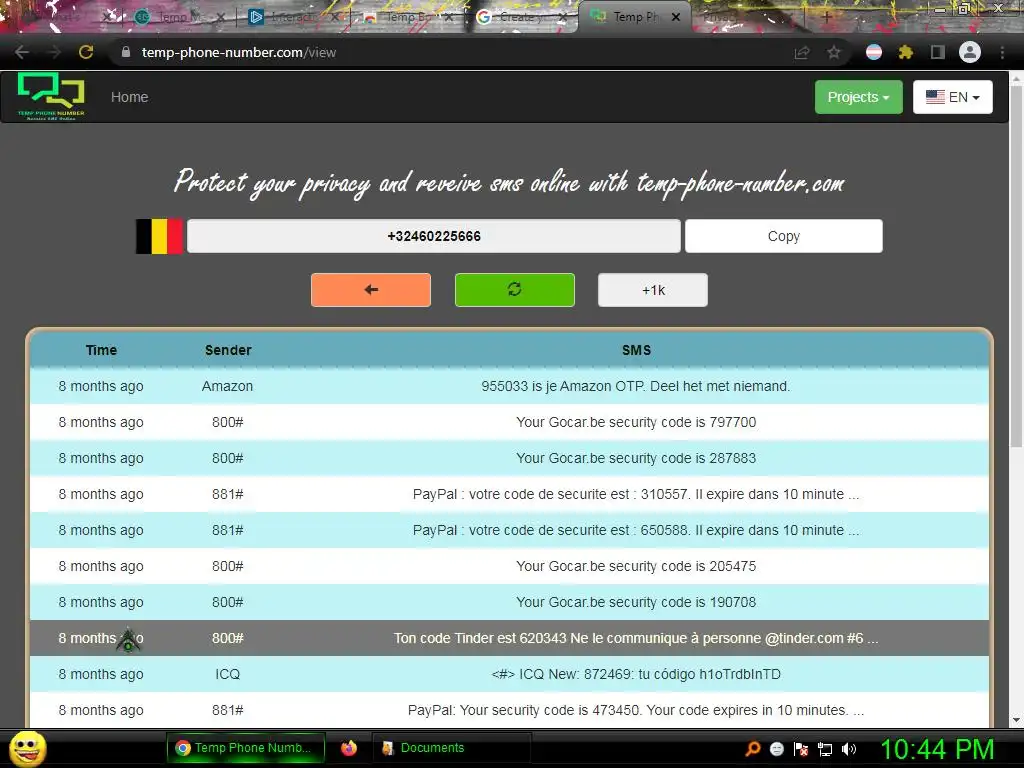Open a new tab with plus button
The height and width of the screenshot is (768, 1024).
(827, 17)
